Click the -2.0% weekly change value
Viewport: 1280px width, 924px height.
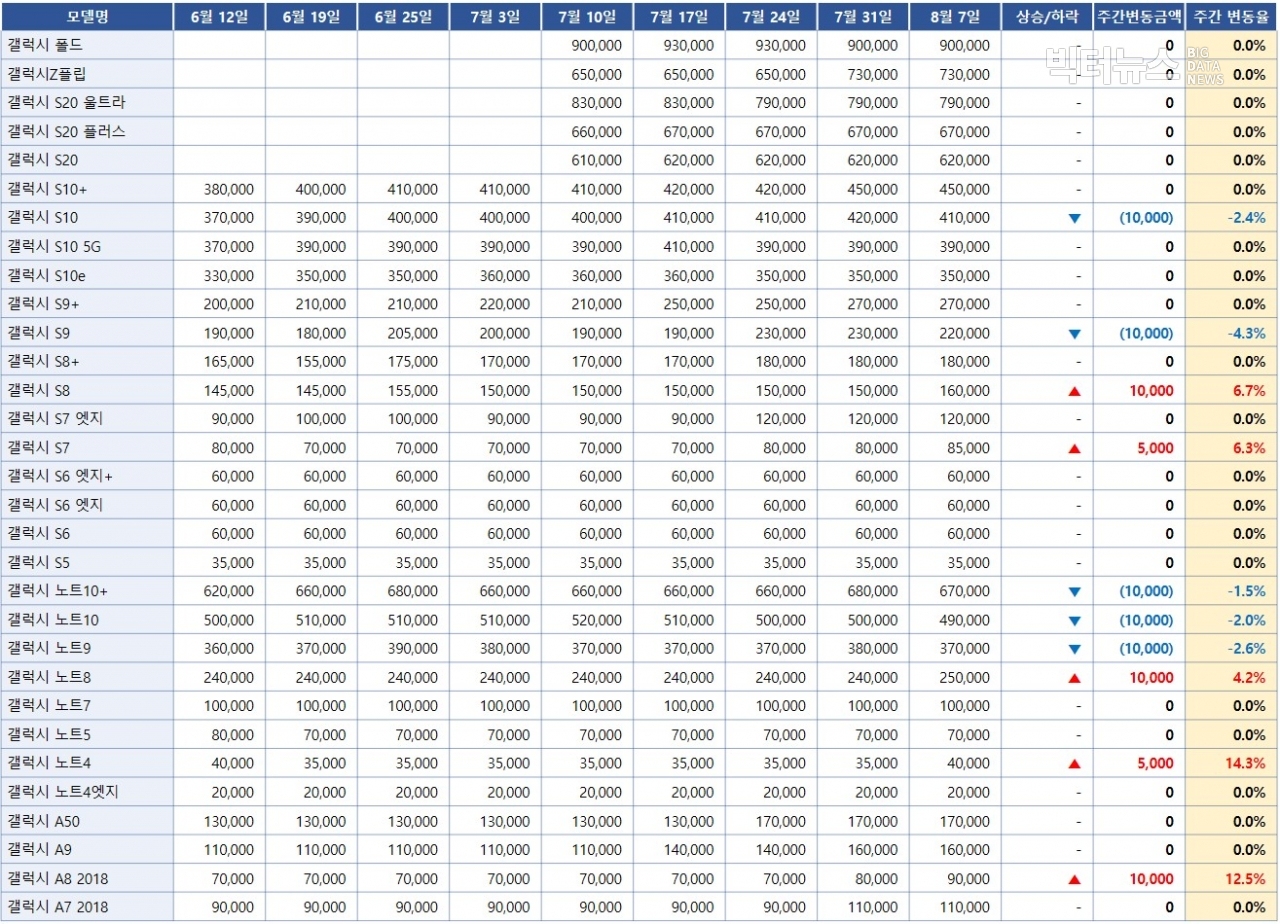(1246, 621)
